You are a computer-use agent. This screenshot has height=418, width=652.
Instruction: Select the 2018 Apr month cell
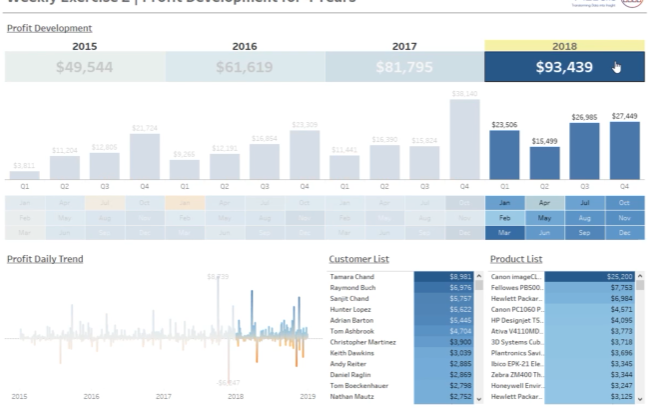[544, 203]
